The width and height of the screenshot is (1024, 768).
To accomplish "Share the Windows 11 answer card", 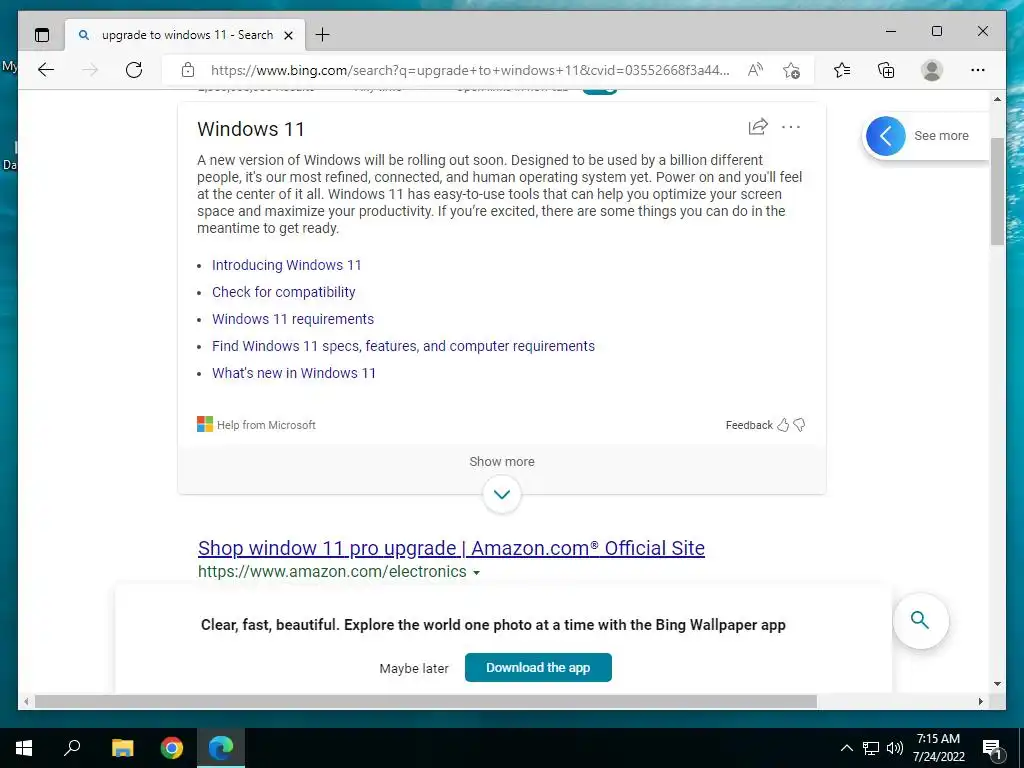I will coord(758,127).
